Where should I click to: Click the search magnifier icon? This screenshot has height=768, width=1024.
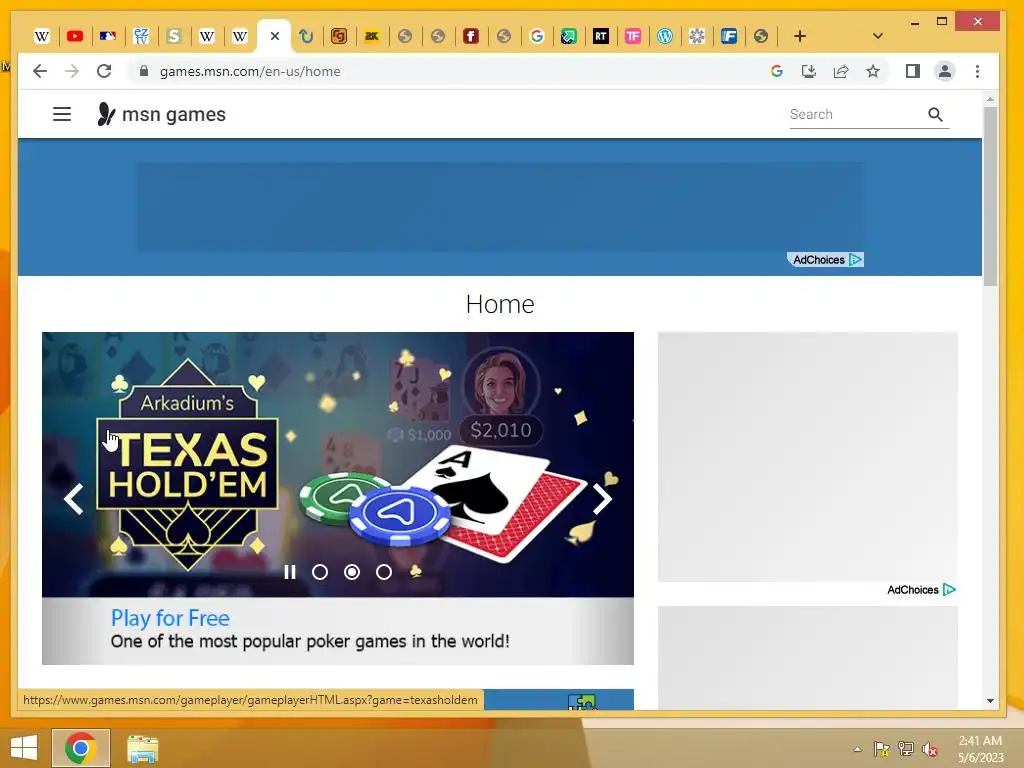pos(935,115)
